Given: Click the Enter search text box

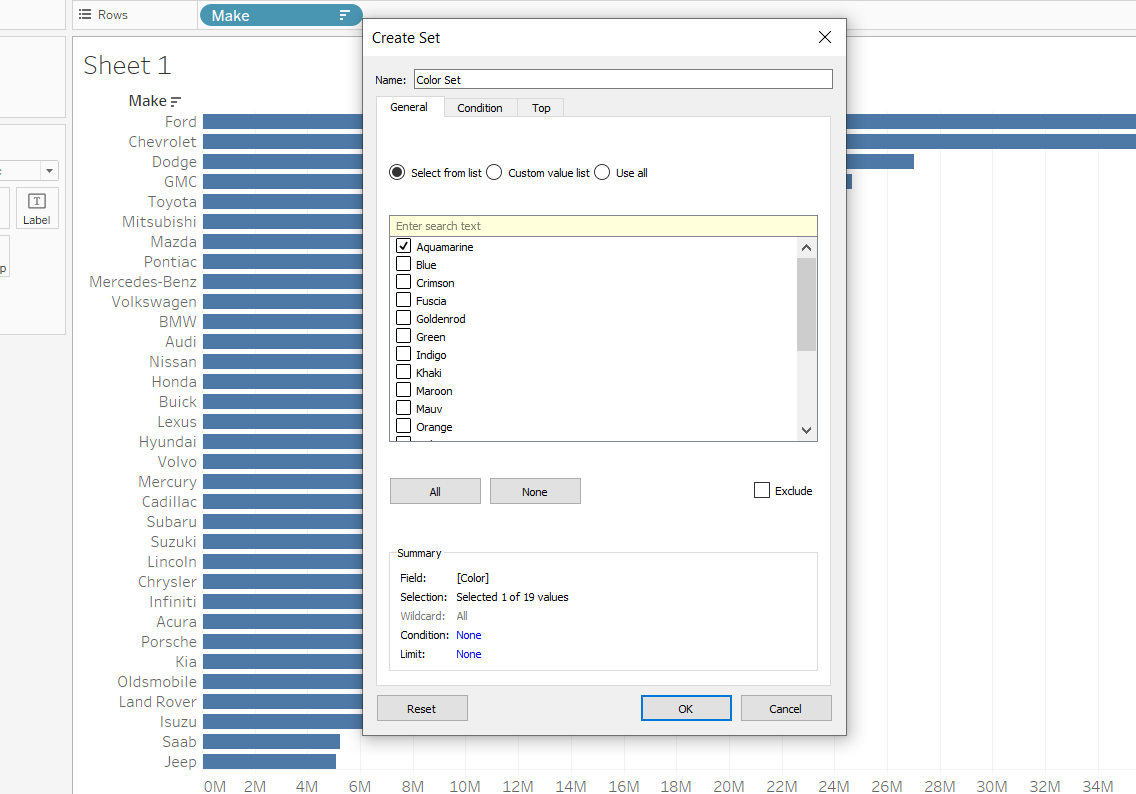Looking at the screenshot, I should click(x=603, y=226).
